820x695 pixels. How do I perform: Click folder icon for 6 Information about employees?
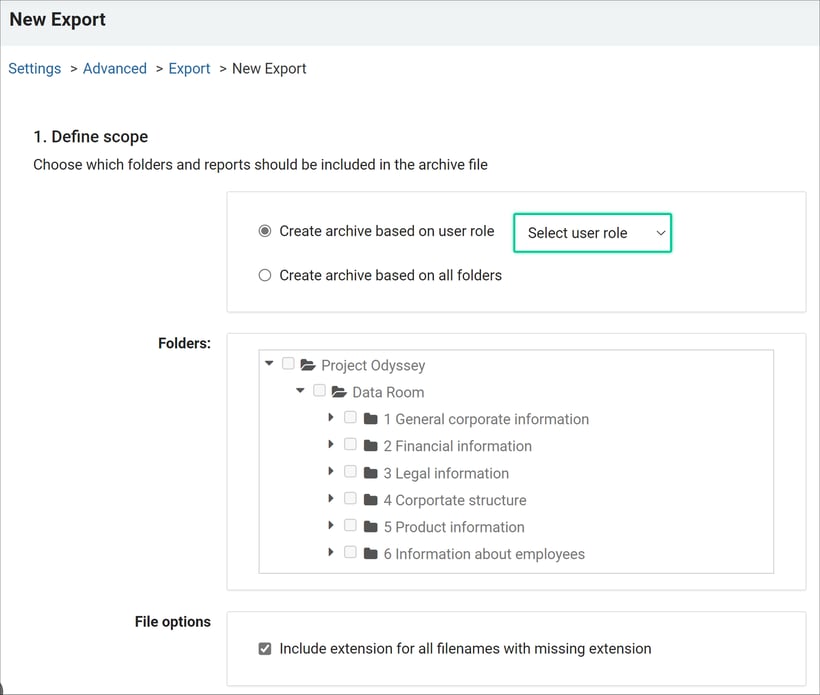(371, 554)
